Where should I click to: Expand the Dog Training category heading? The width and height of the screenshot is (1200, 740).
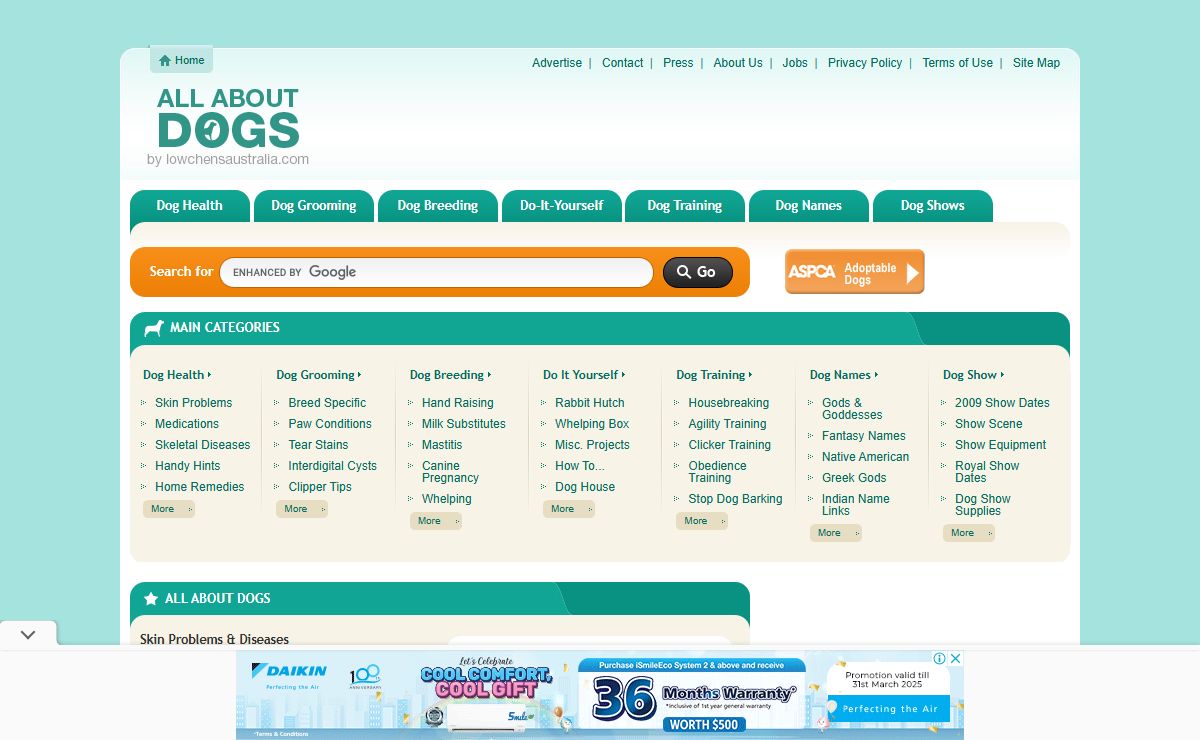714,375
